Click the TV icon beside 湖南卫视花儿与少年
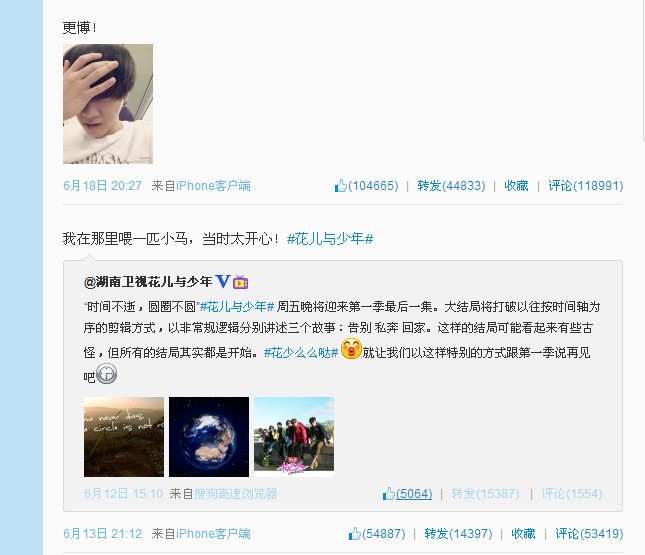Viewport: 645px width, 555px height. [x=241, y=282]
